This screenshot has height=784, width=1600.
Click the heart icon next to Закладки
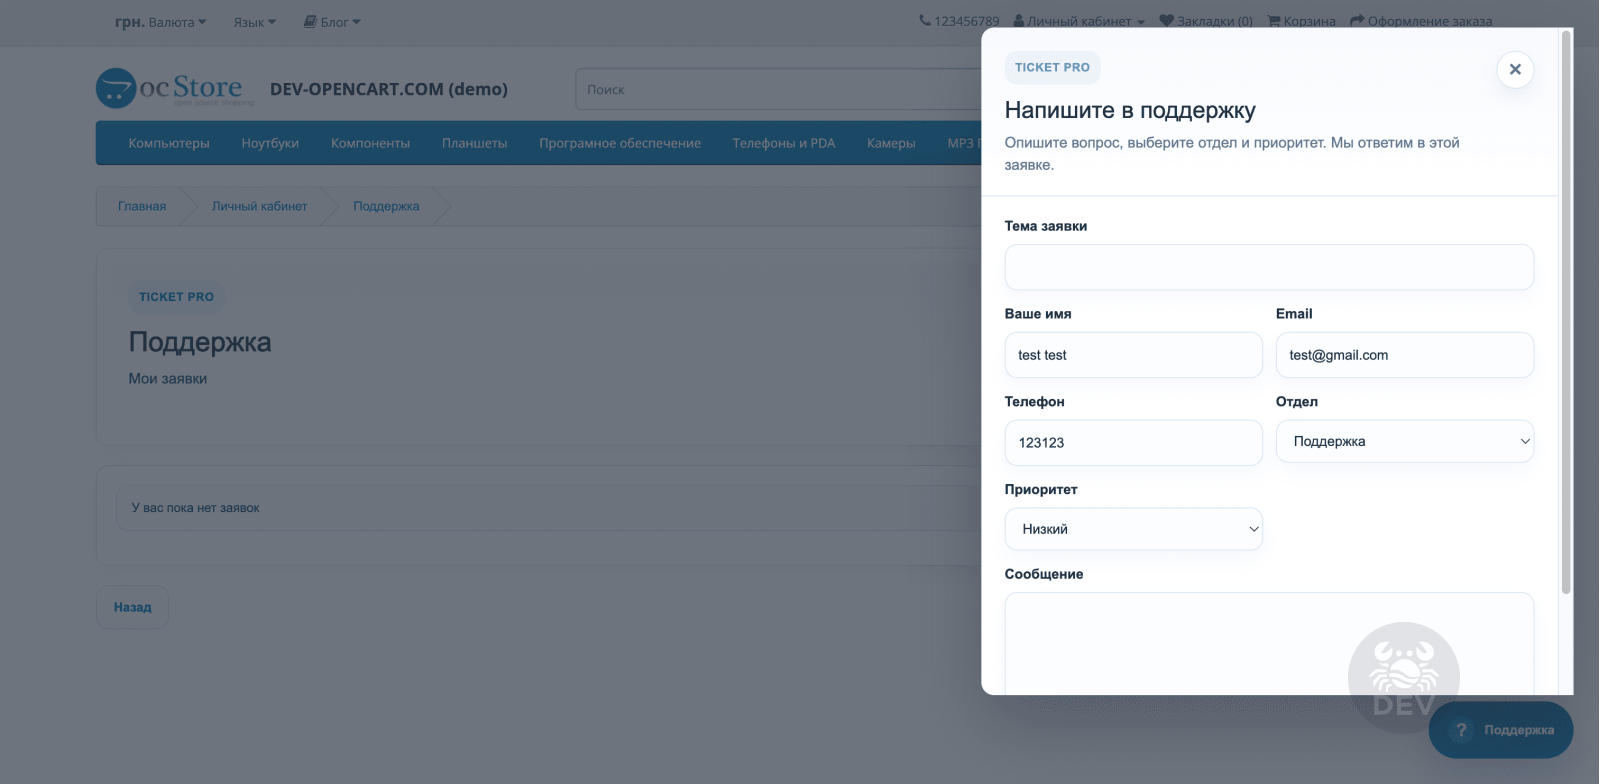(x=1166, y=20)
